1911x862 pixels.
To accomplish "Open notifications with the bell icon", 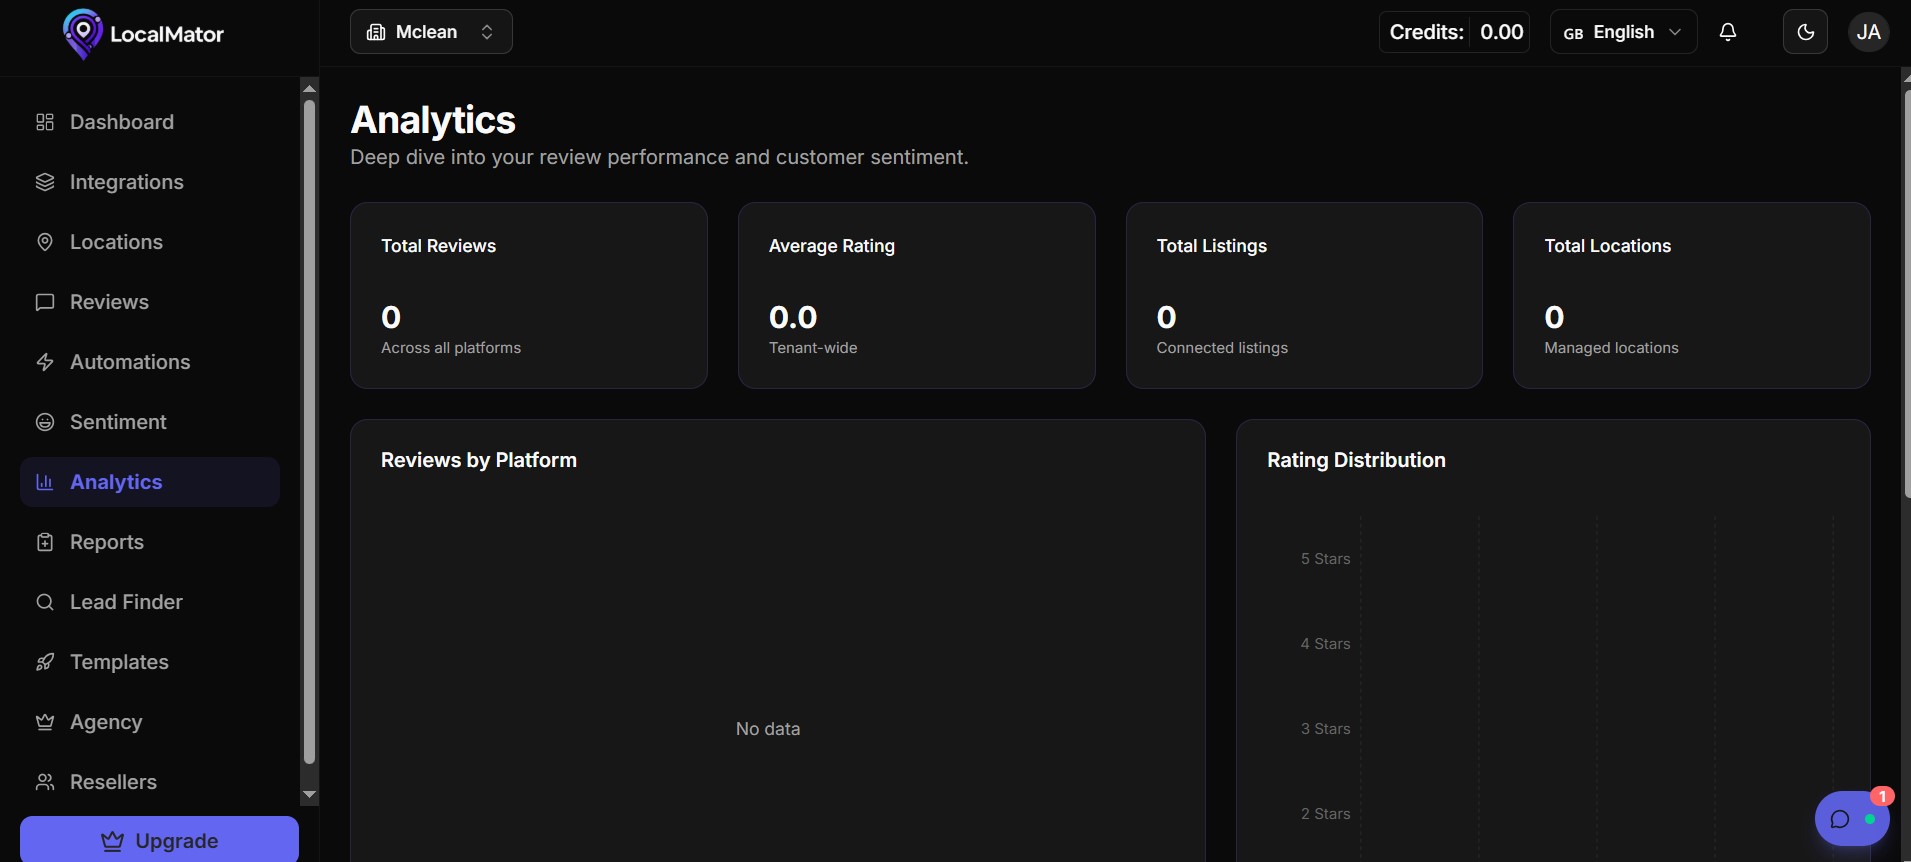I will click(x=1728, y=32).
